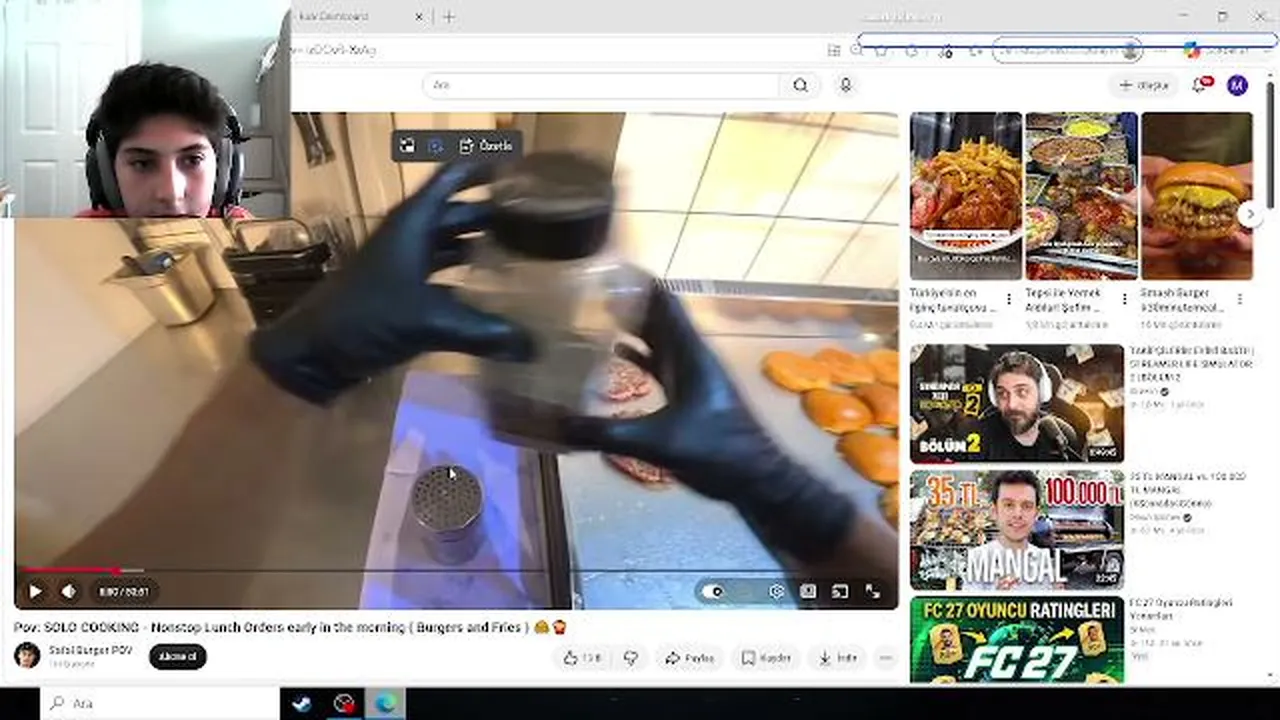
Task: Open the Bölüm 2 streamer video thumbnail
Action: coord(1017,403)
